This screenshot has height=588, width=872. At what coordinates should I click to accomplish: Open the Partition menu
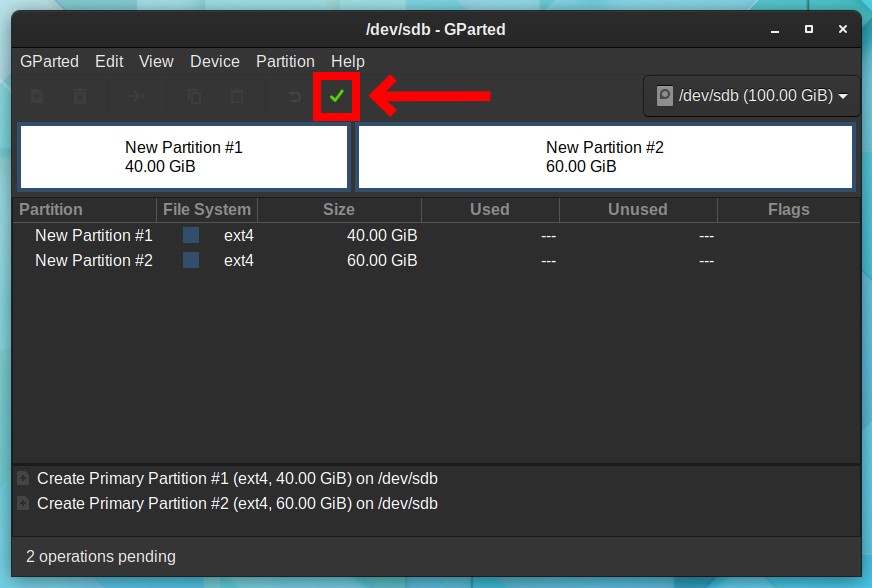pos(285,61)
